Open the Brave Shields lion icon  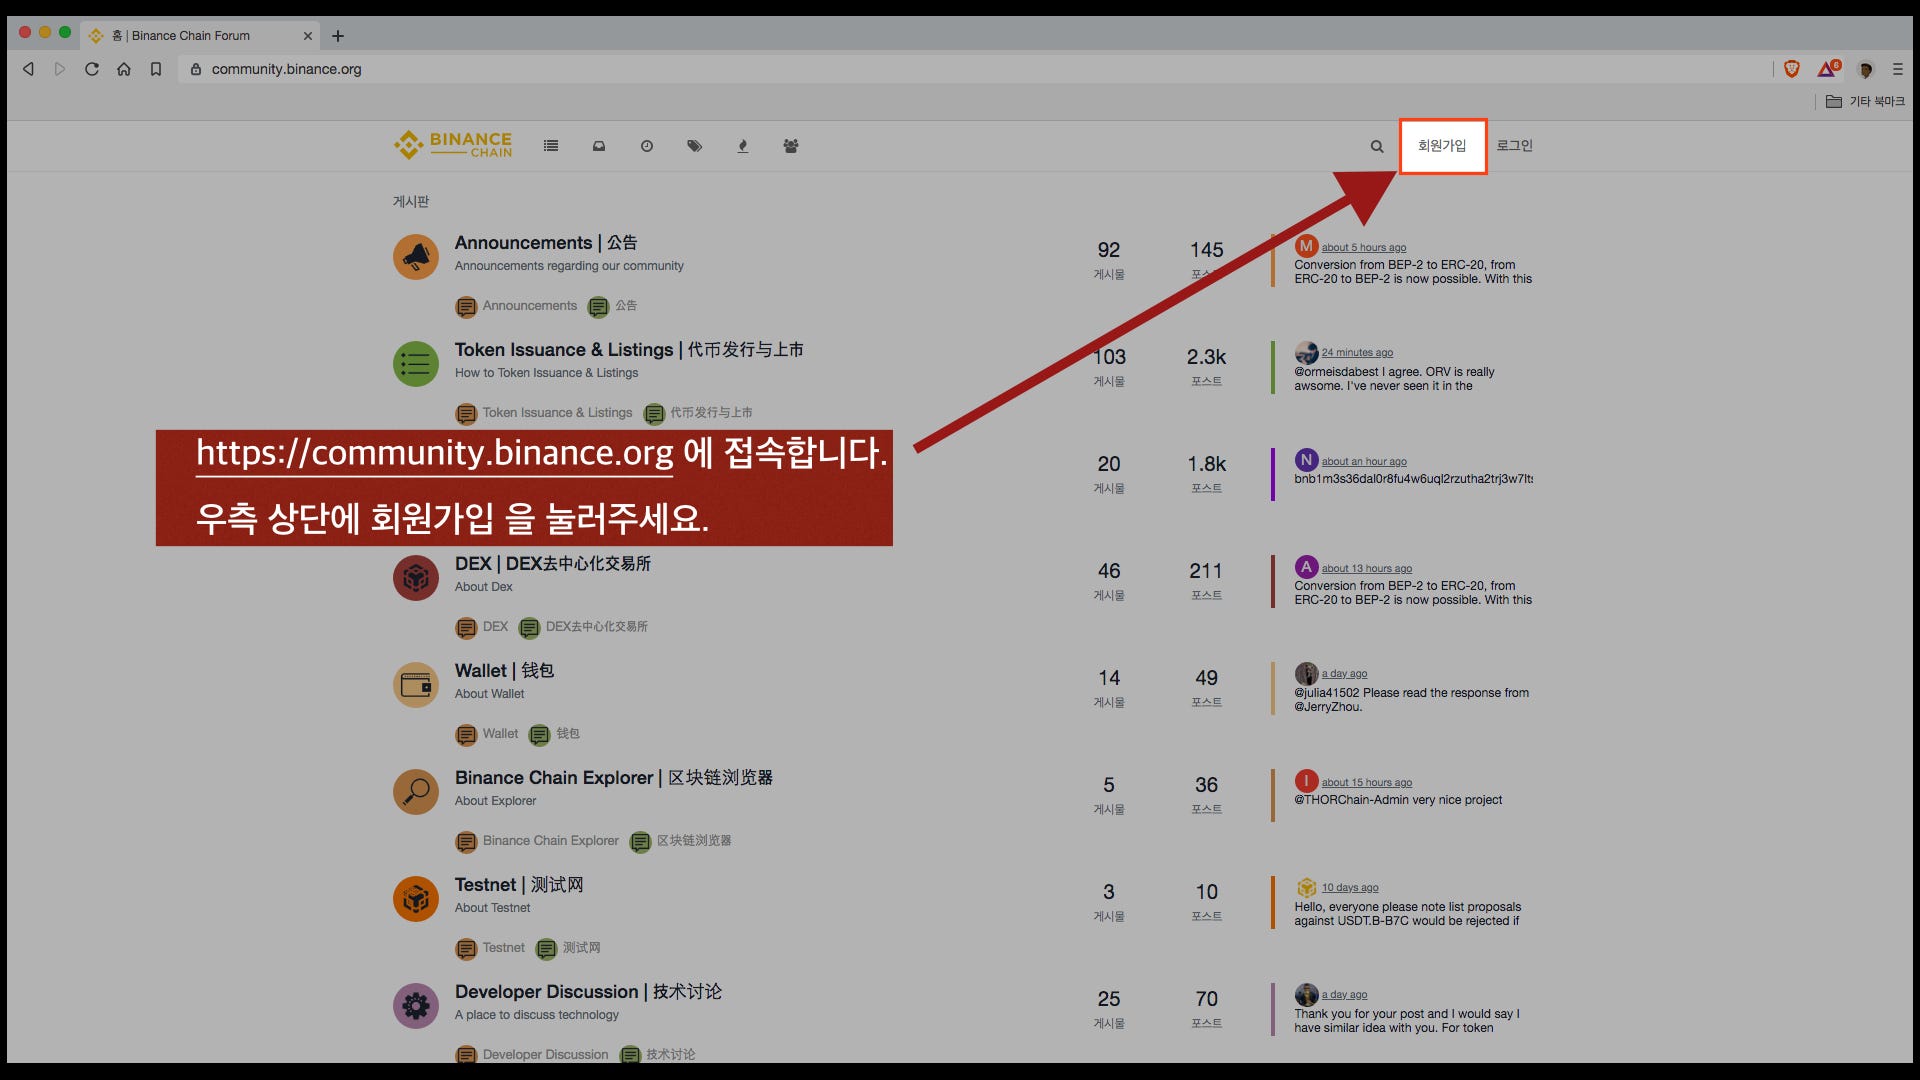click(x=1790, y=69)
